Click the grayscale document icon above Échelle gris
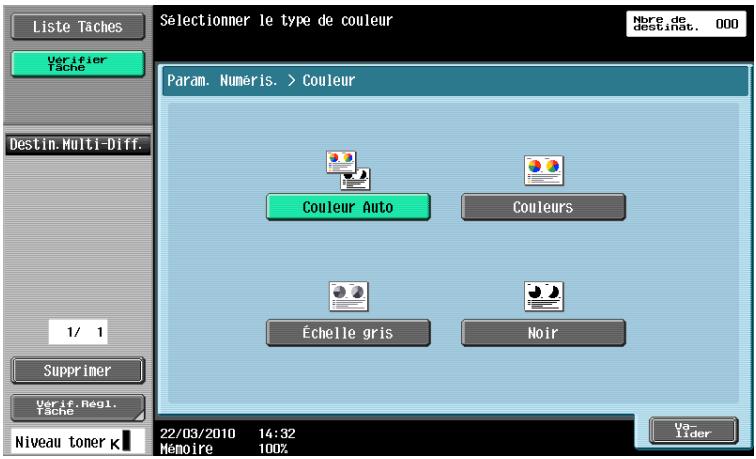The image size is (756, 459). (349, 296)
